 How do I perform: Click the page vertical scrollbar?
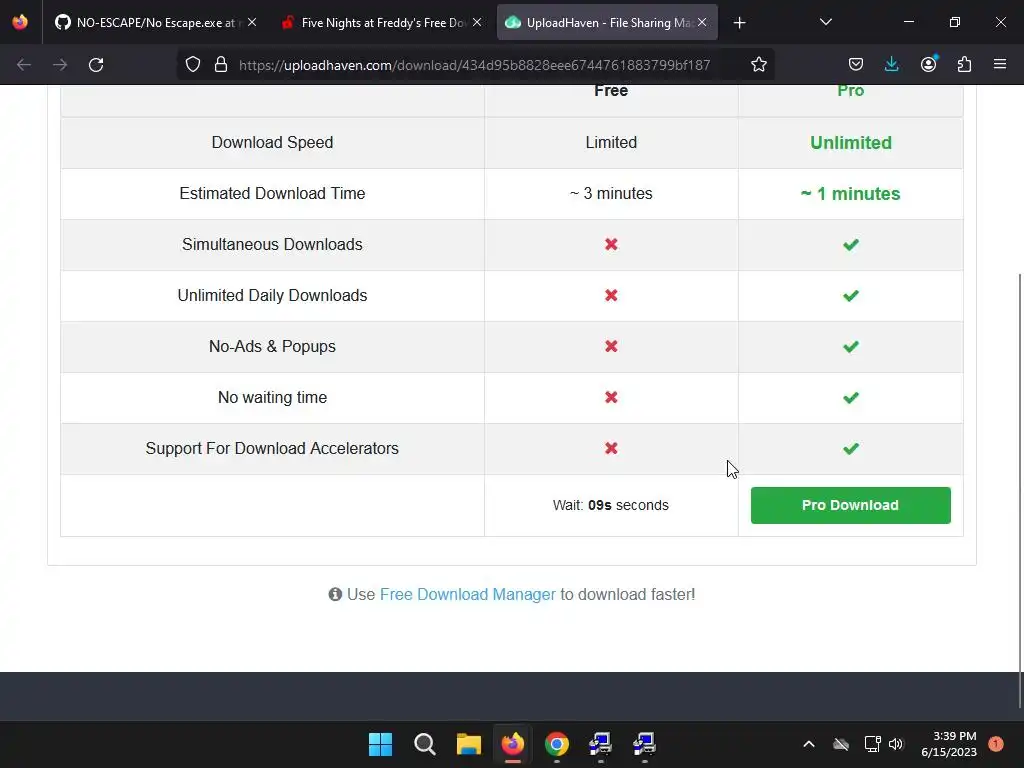(x=1019, y=490)
